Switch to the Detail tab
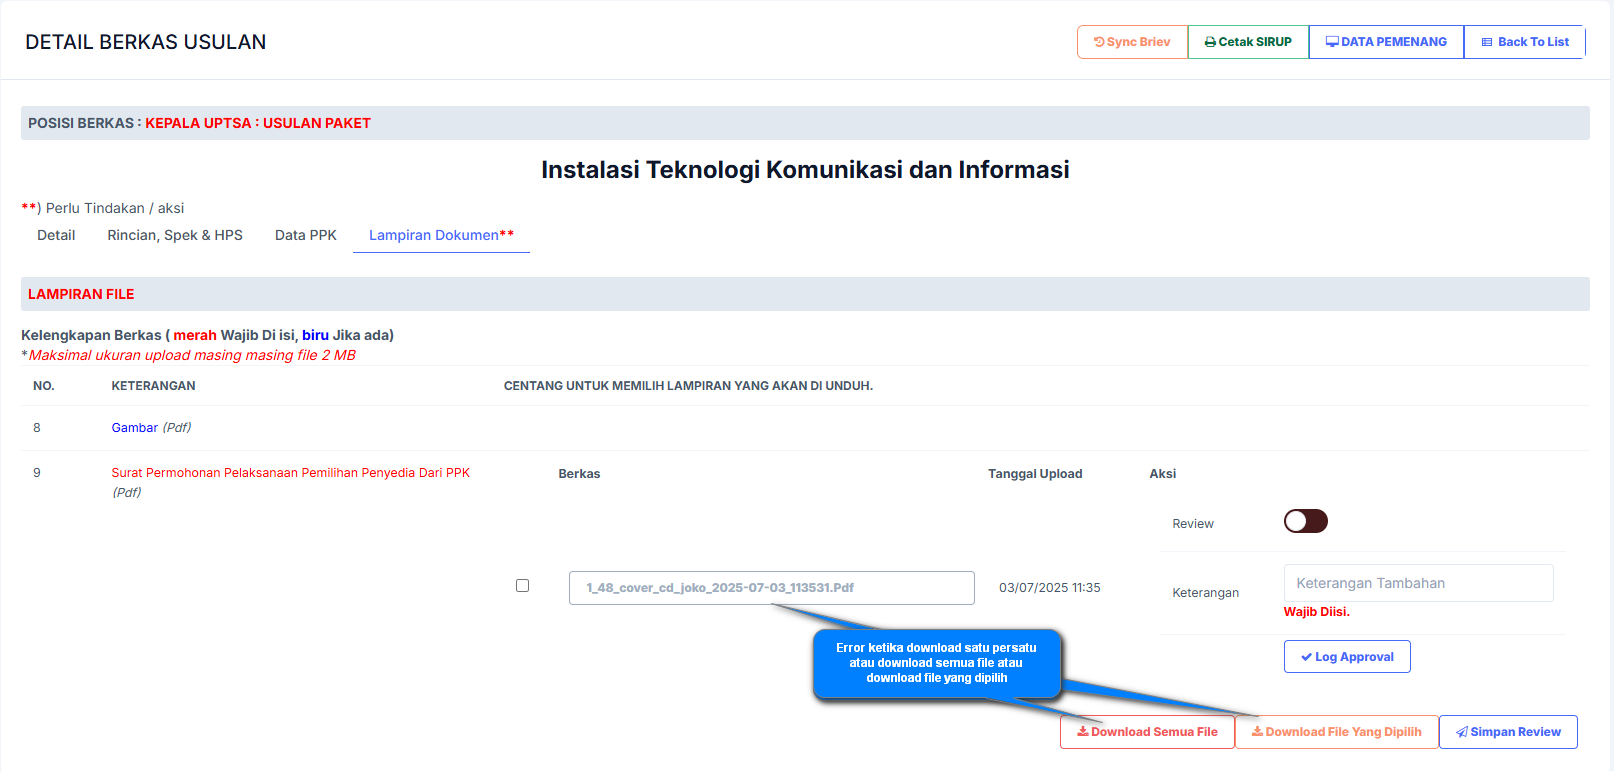This screenshot has width=1614, height=771. click(56, 235)
